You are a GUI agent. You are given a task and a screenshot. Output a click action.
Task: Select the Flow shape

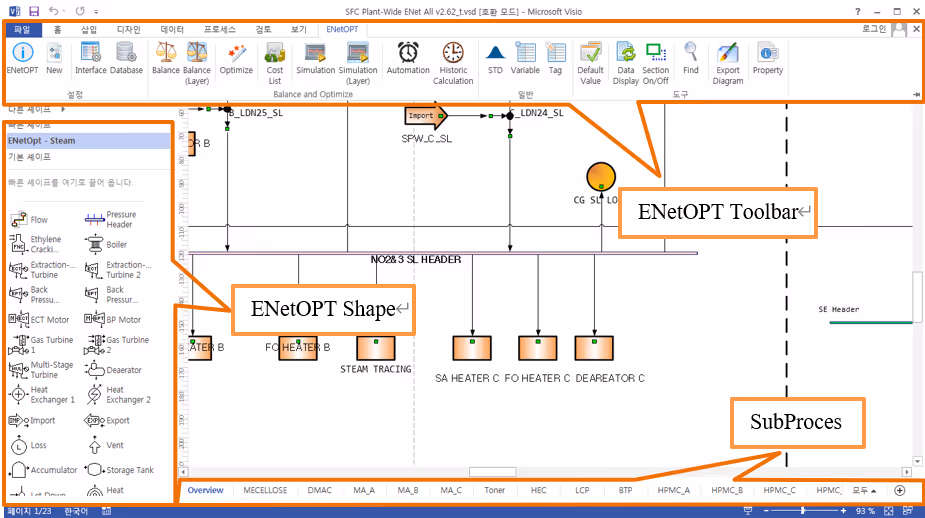(x=29, y=219)
